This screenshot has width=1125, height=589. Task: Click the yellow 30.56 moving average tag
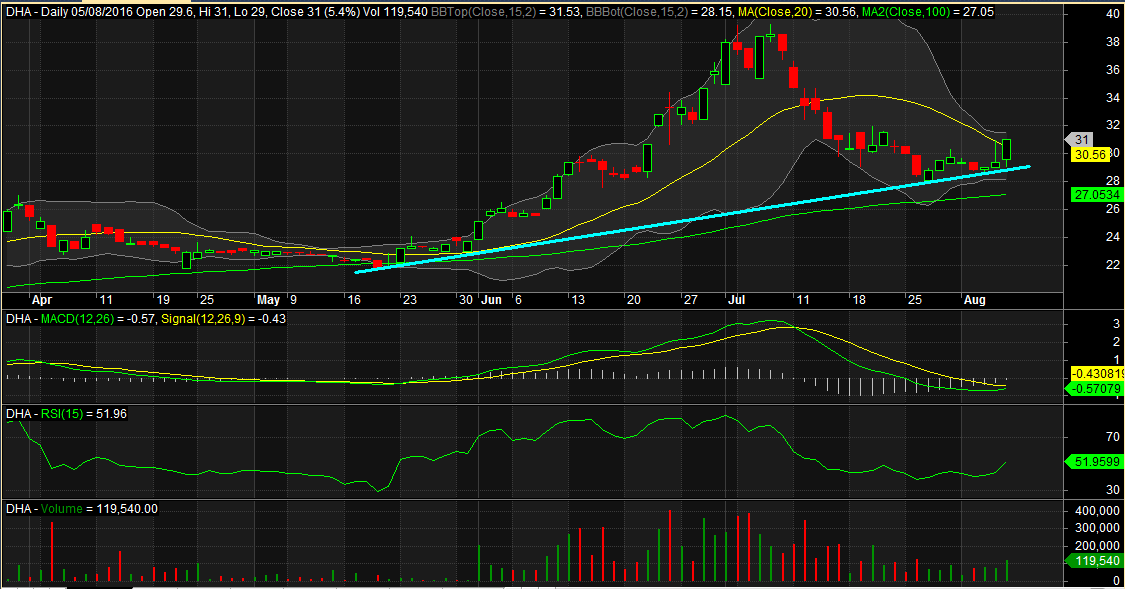[x=1086, y=155]
